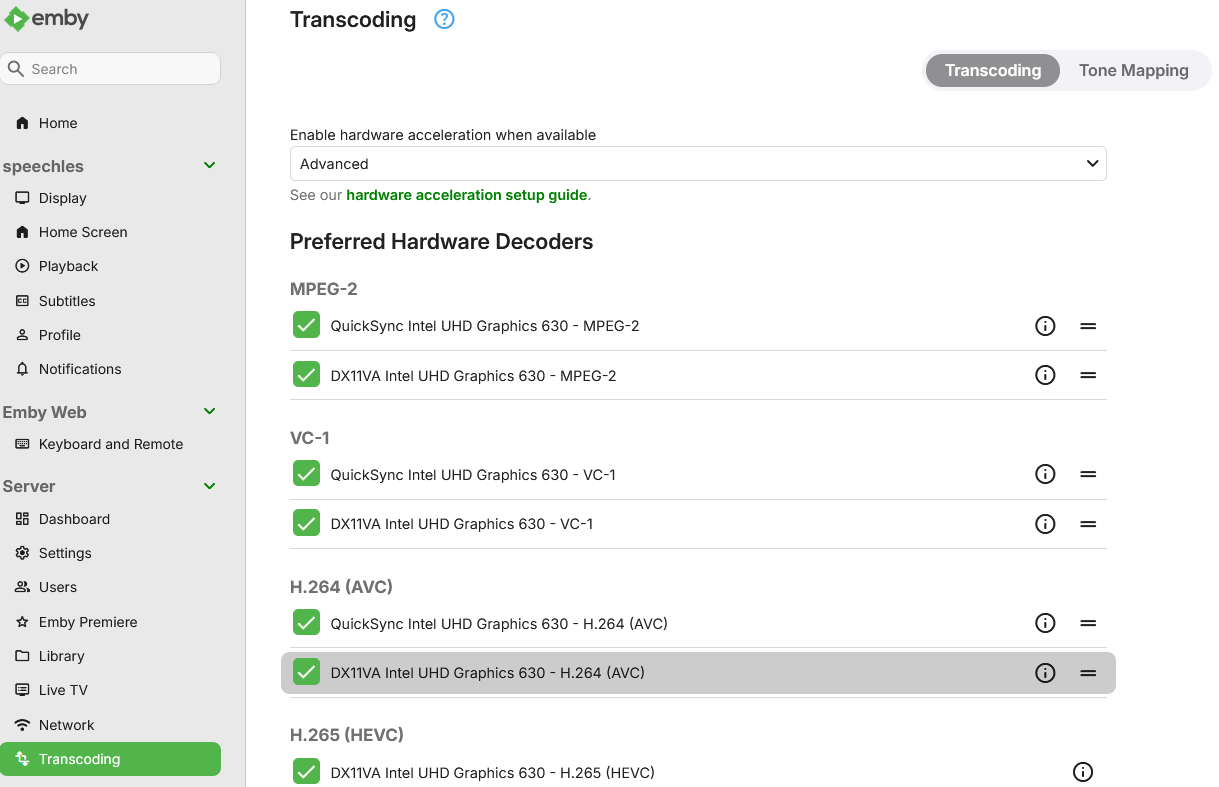Image resolution: width=1219 pixels, height=787 pixels.
Task: Open the hardware acceleration setup guide link
Action: tap(466, 195)
